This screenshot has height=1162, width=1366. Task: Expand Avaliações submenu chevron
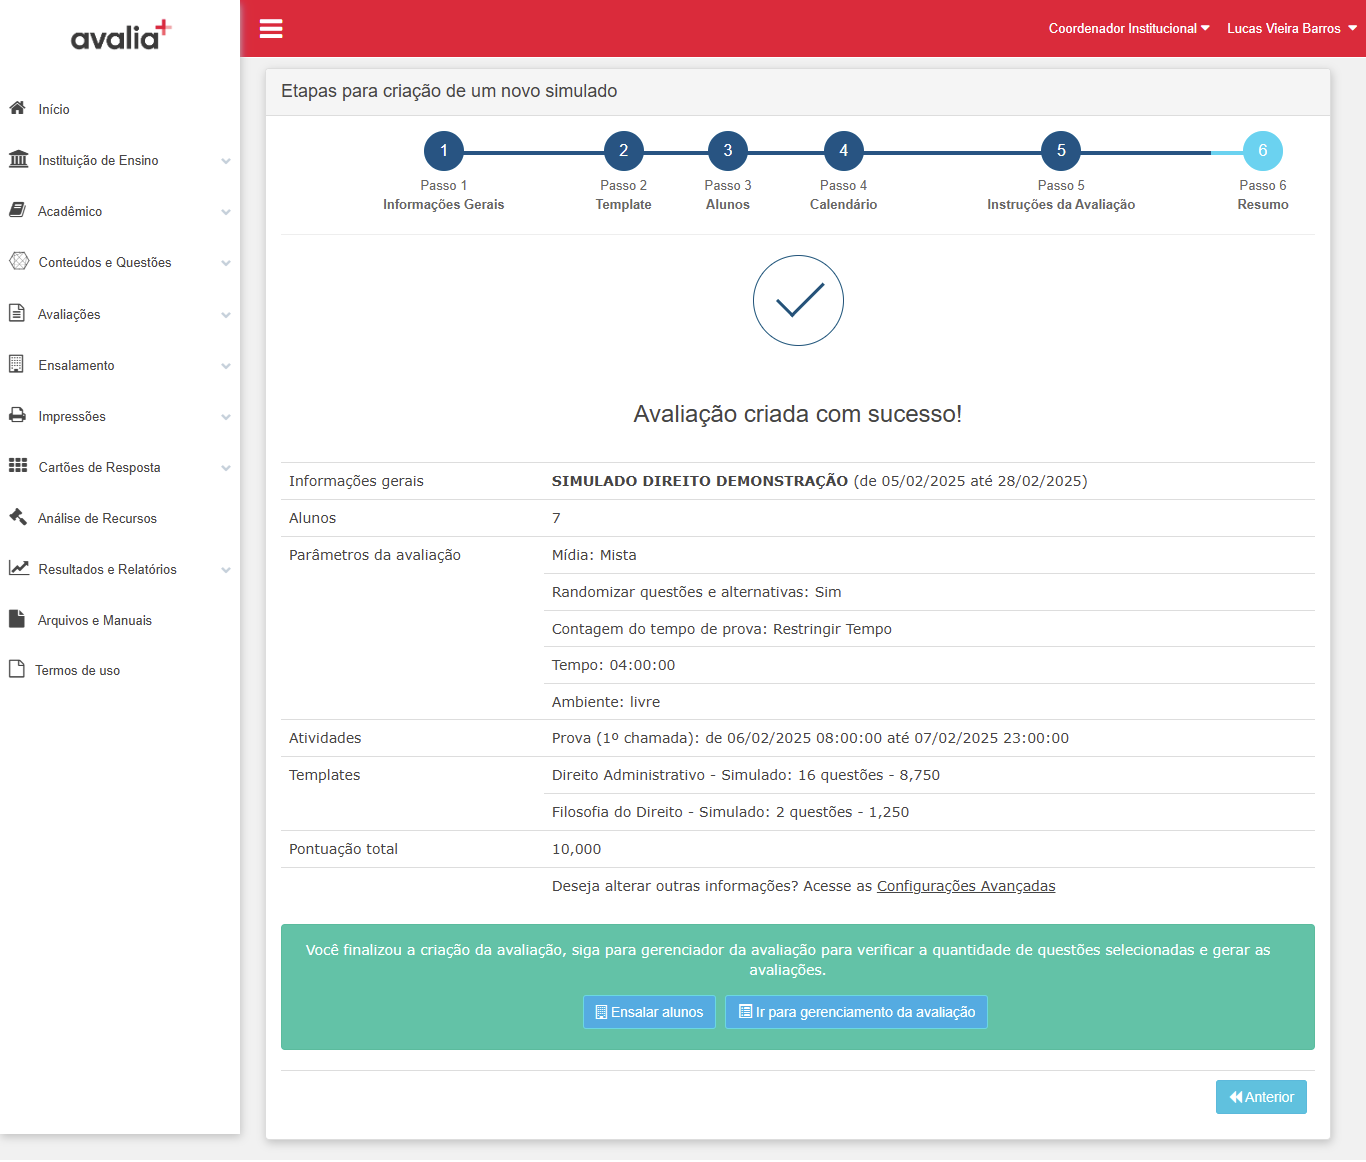[226, 315]
